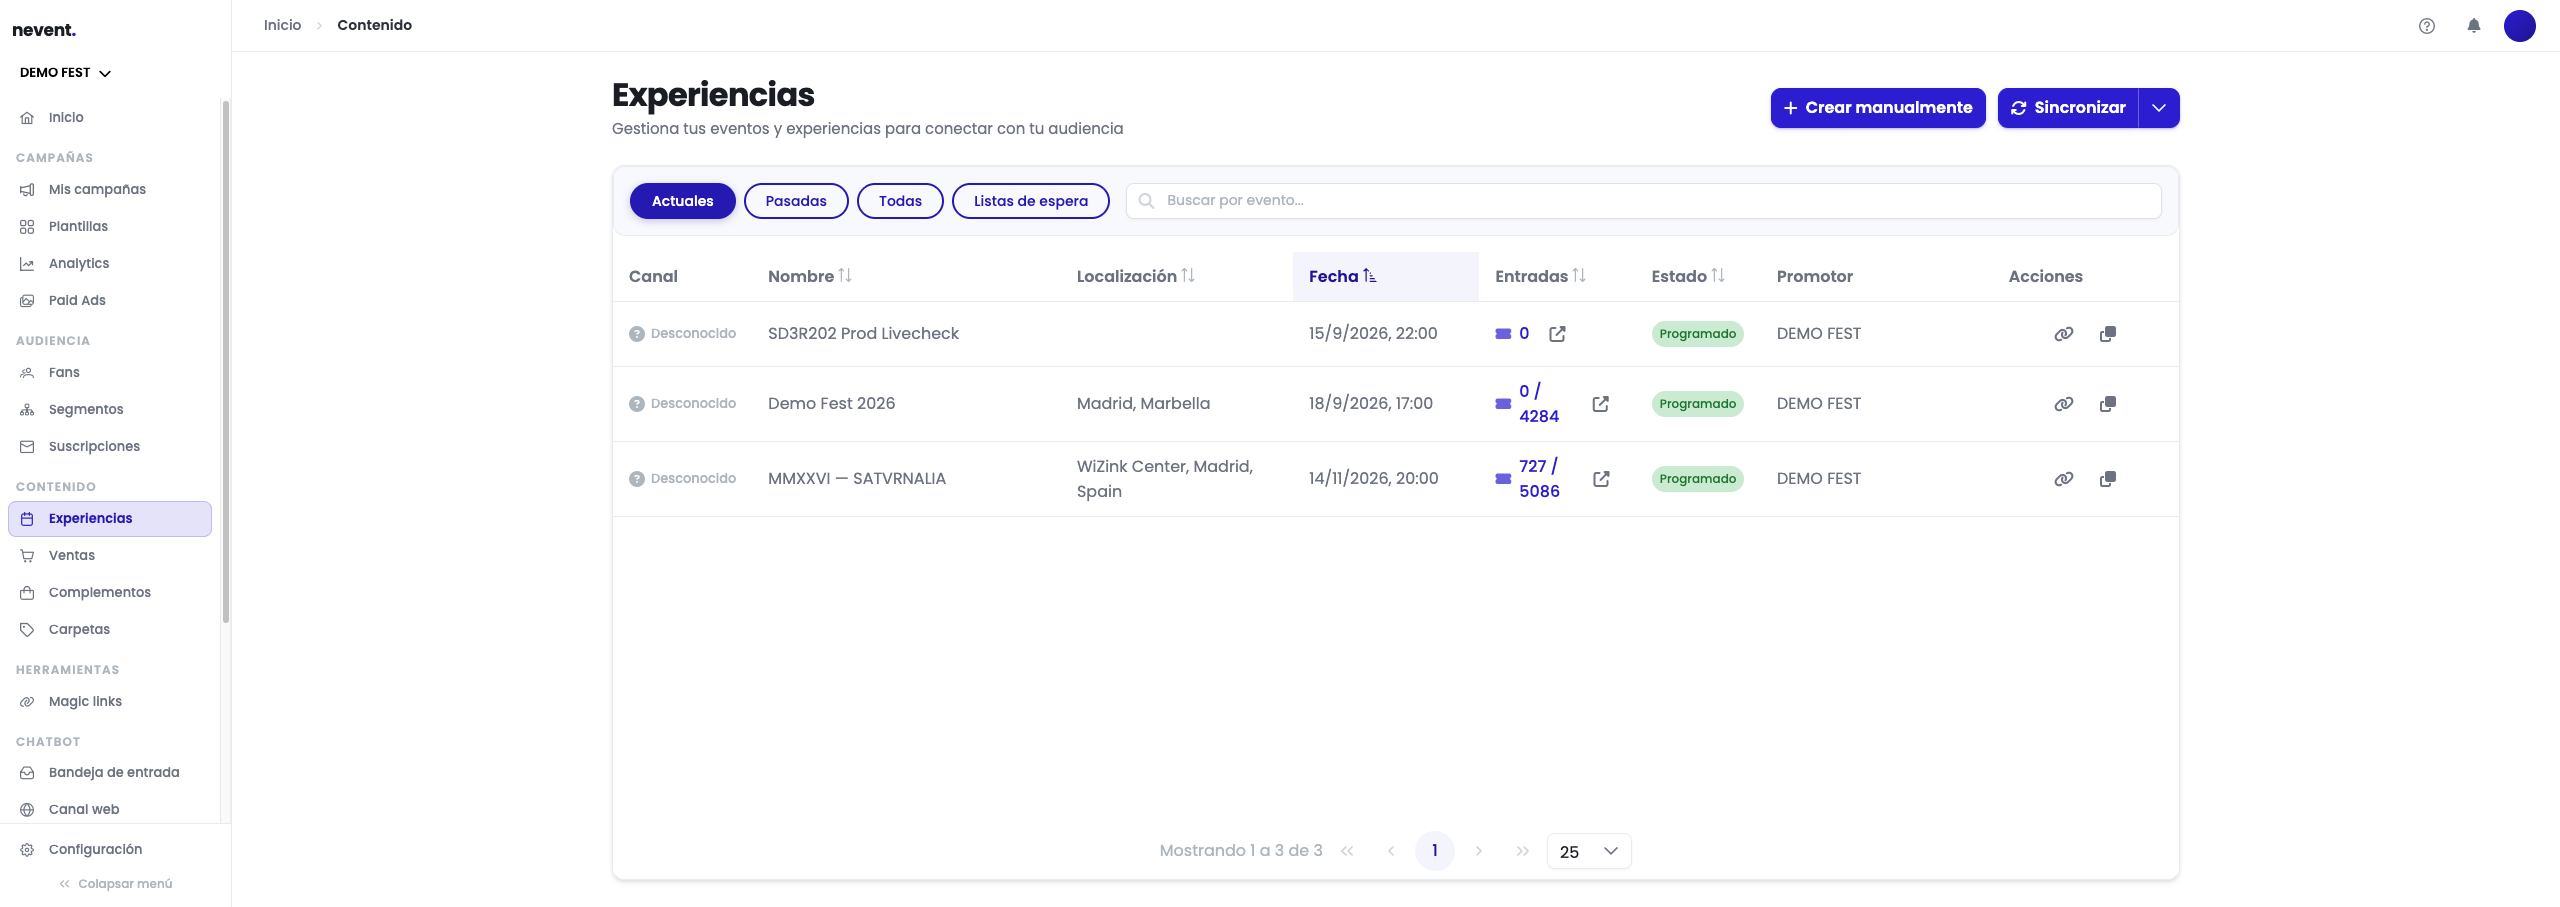Click the nevent logo

[x=44, y=30]
